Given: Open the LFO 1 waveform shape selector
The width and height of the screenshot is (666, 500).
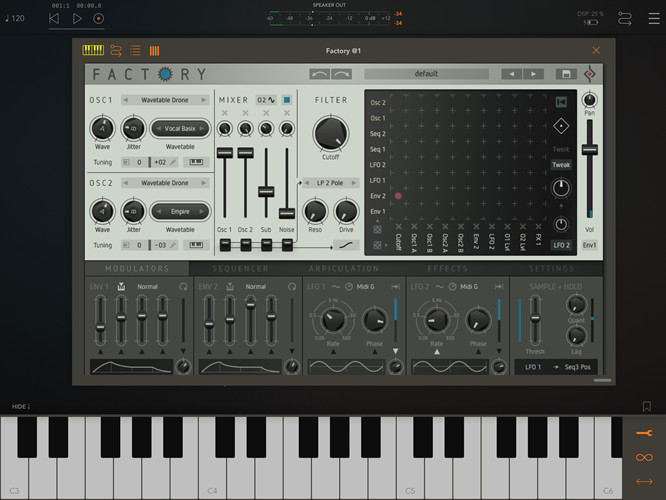Looking at the screenshot, I should tap(336, 287).
